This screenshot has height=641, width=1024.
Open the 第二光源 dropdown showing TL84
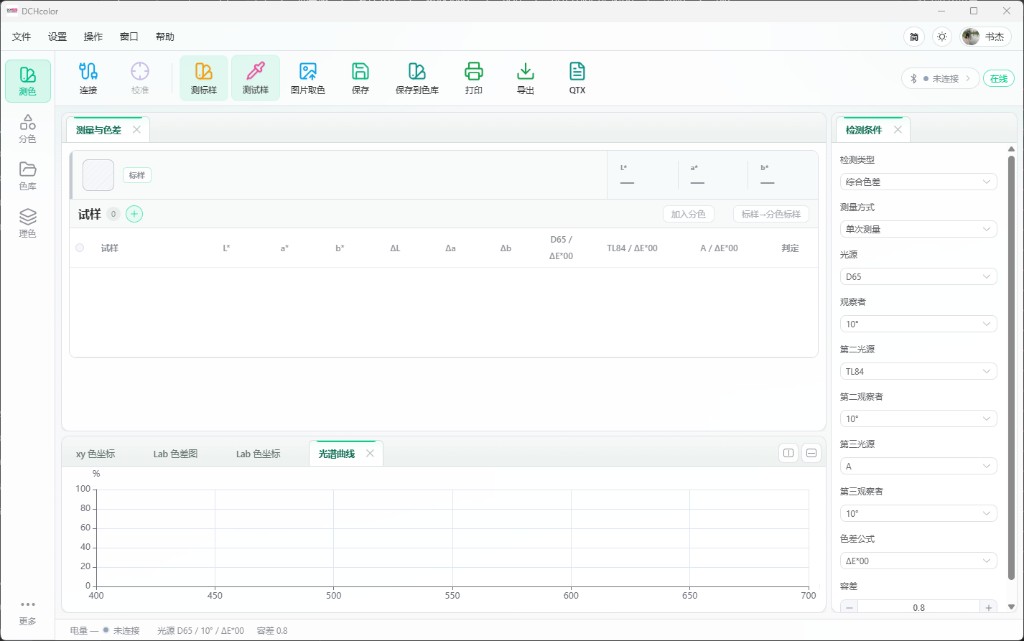(x=918, y=371)
